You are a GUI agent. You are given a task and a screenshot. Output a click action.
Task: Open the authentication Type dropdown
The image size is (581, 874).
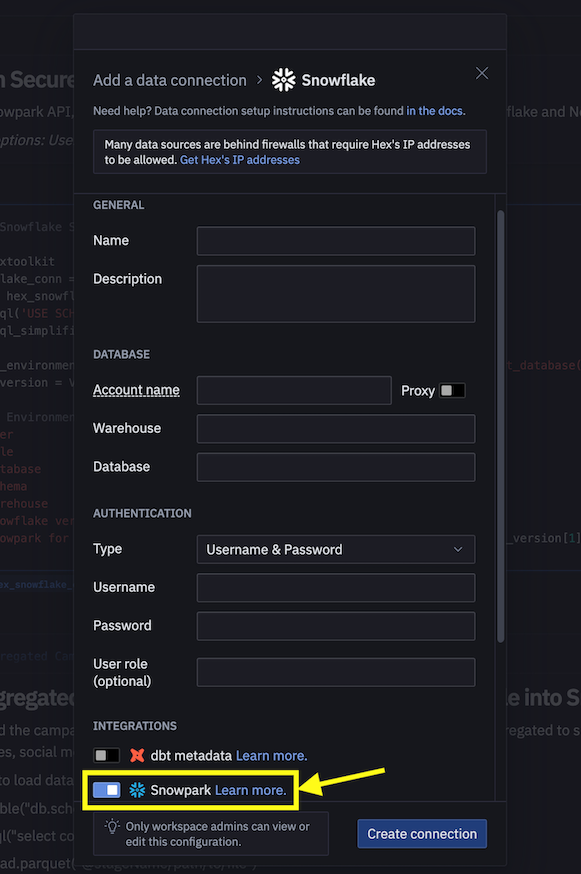(336, 550)
